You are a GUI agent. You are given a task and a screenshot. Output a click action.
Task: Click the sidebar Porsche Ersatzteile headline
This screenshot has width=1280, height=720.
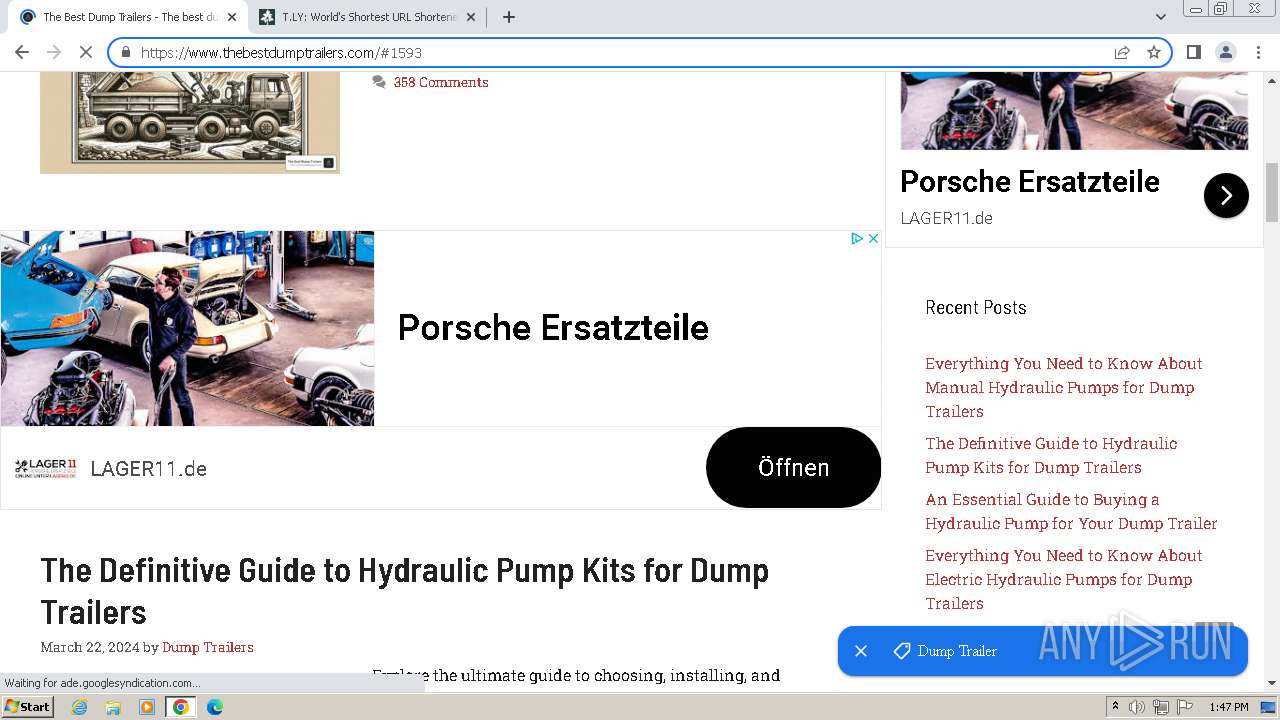click(x=1030, y=182)
